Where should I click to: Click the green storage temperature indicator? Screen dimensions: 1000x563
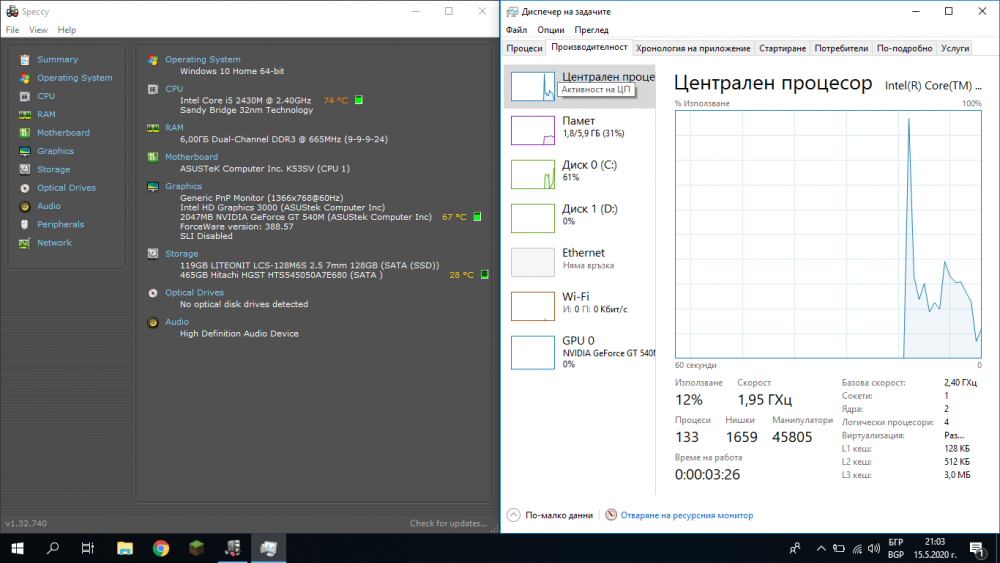485,274
